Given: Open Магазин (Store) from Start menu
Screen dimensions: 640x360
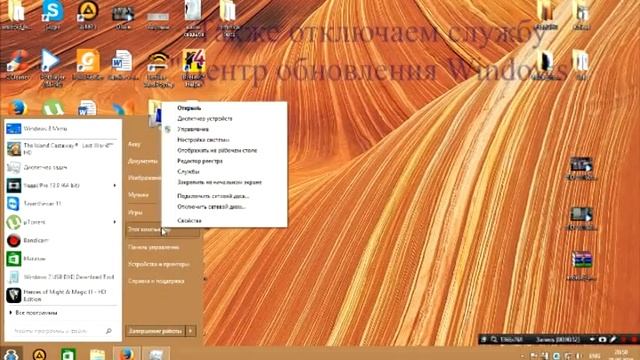Looking at the screenshot, I should 62,259.
